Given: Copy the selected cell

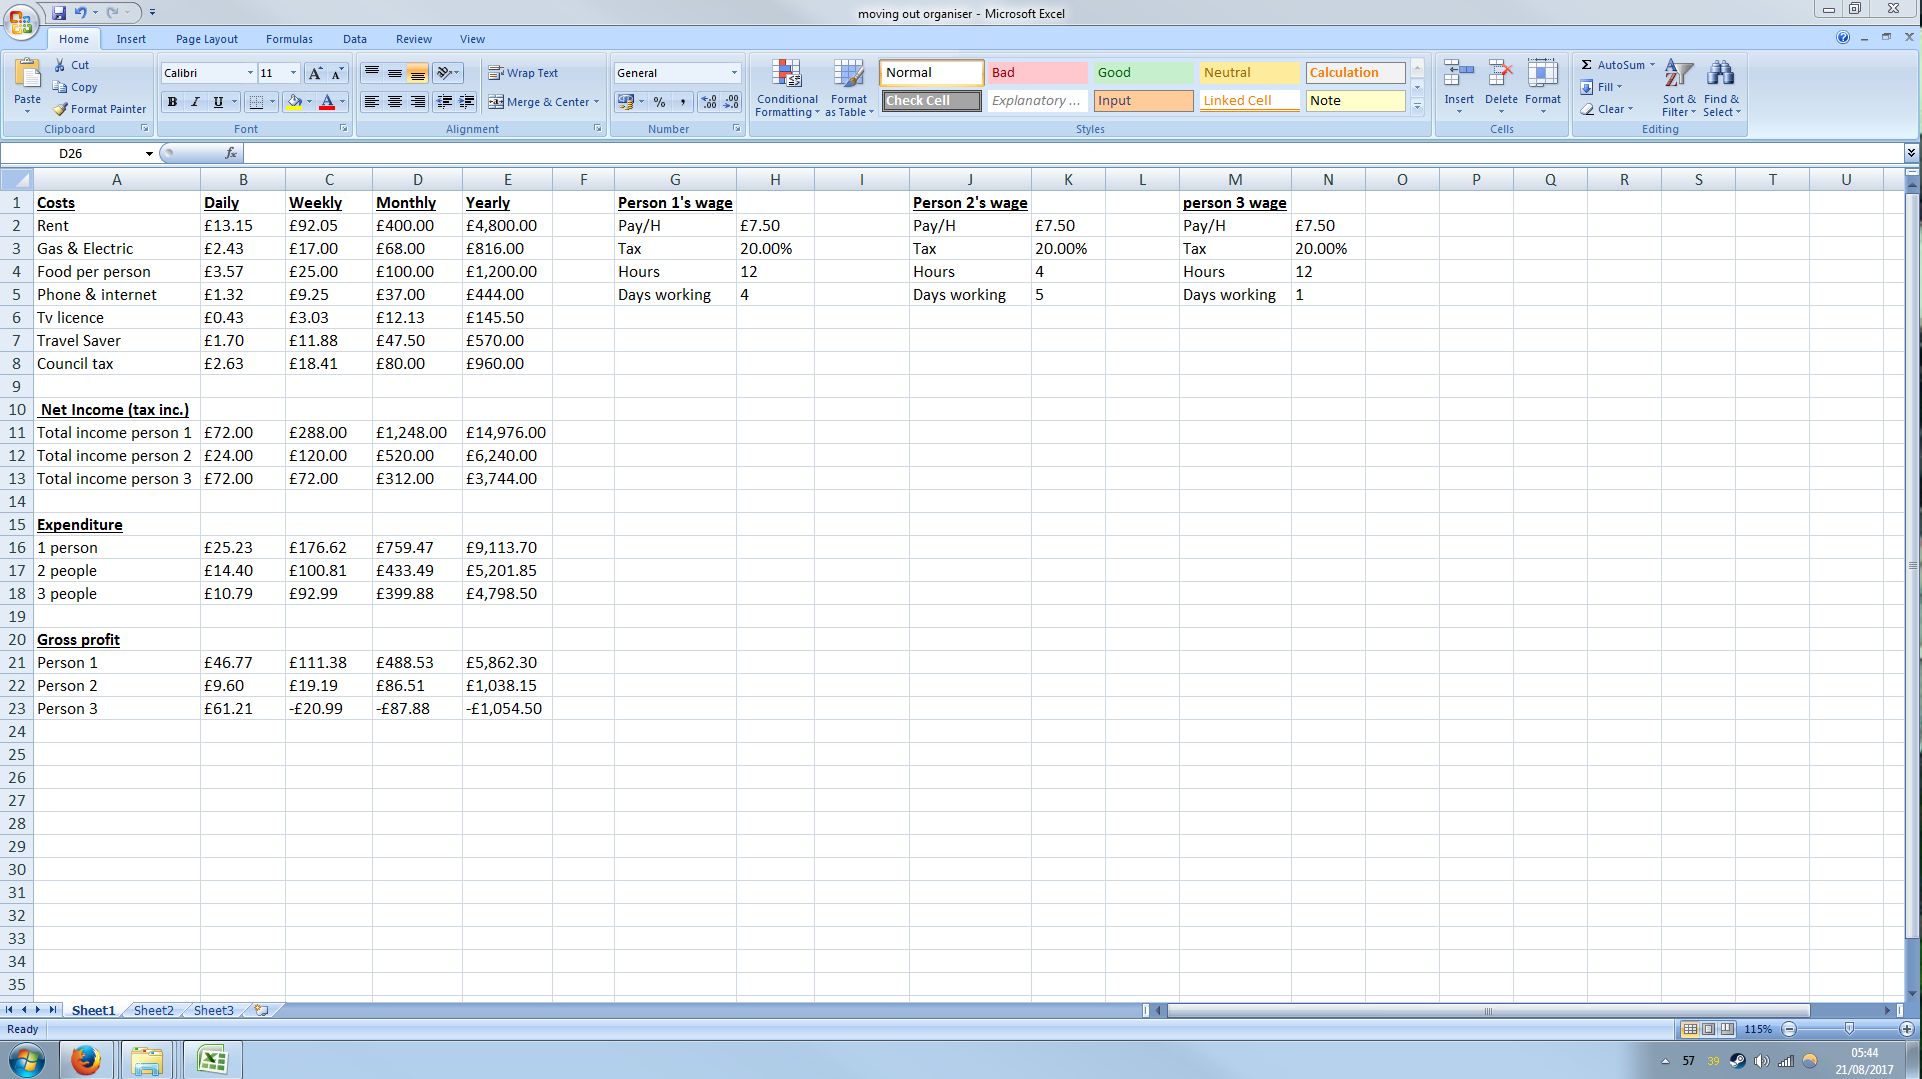Looking at the screenshot, I should pos(75,87).
